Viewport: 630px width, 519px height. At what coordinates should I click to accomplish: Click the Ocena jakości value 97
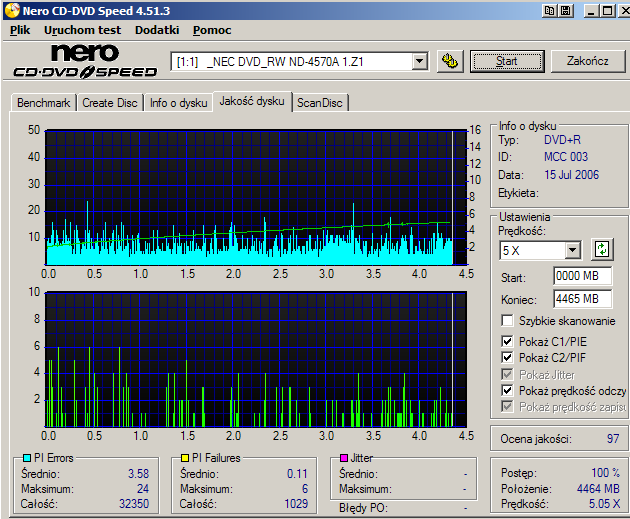(613, 438)
